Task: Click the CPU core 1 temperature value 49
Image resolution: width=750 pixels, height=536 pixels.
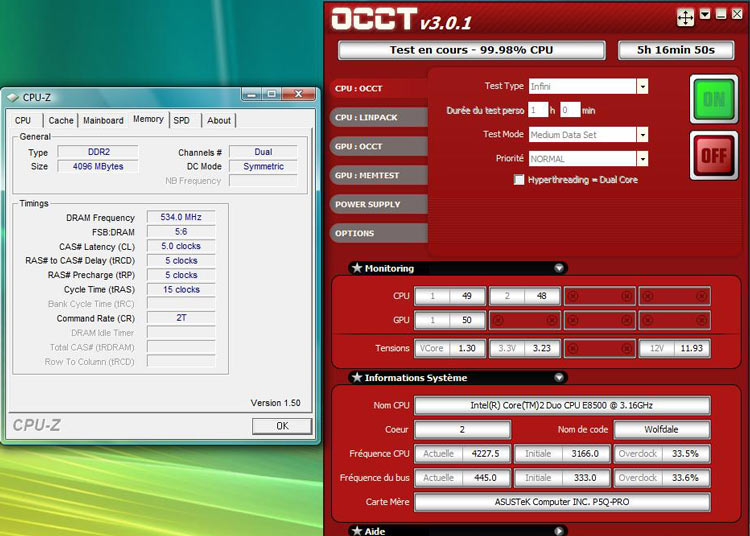Action: pos(467,296)
